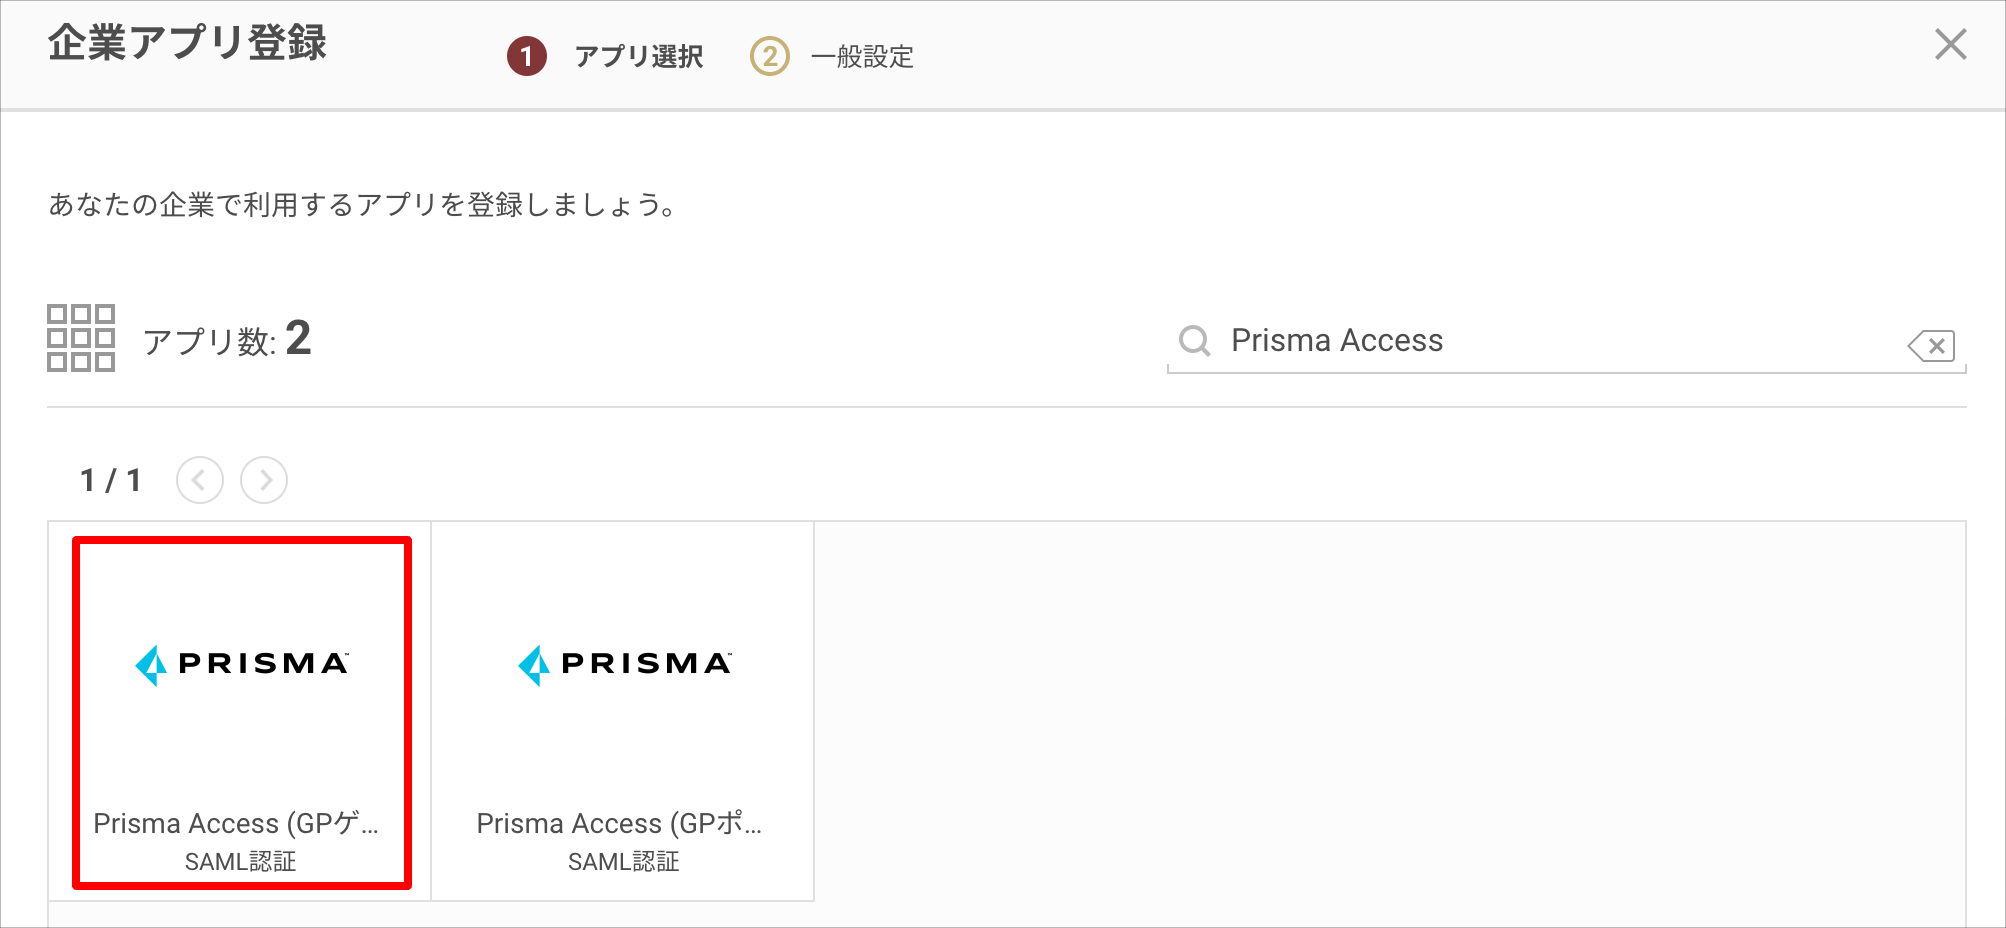This screenshot has width=2006, height=928.
Task: Click the アプリ数 count label
Action: [227, 340]
